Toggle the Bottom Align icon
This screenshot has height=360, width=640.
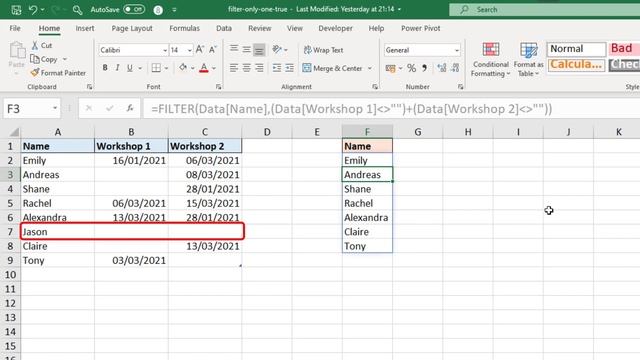[x=259, y=49]
